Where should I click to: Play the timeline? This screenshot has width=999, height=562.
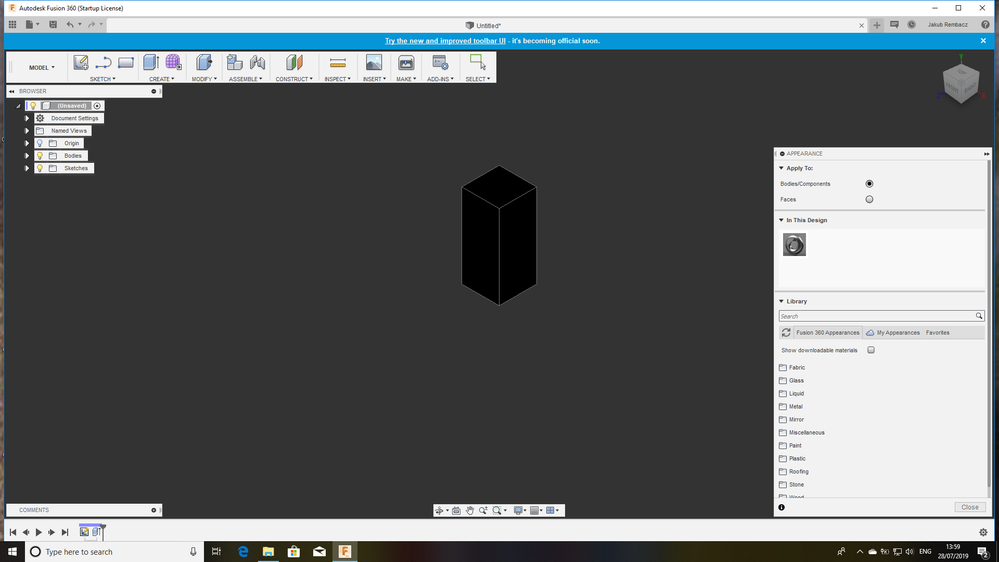point(38,532)
